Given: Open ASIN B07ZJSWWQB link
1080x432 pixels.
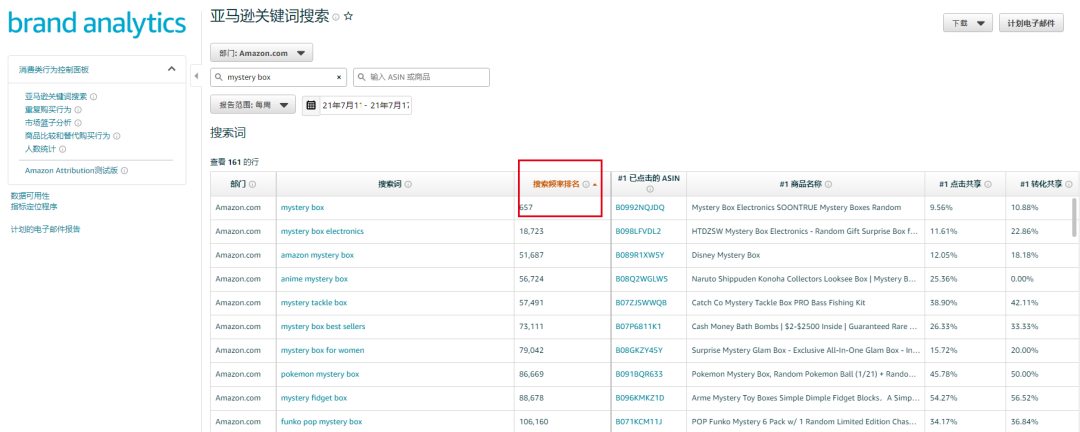Looking at the screenshot, I should pyautogui.click(x=641, y=302).
